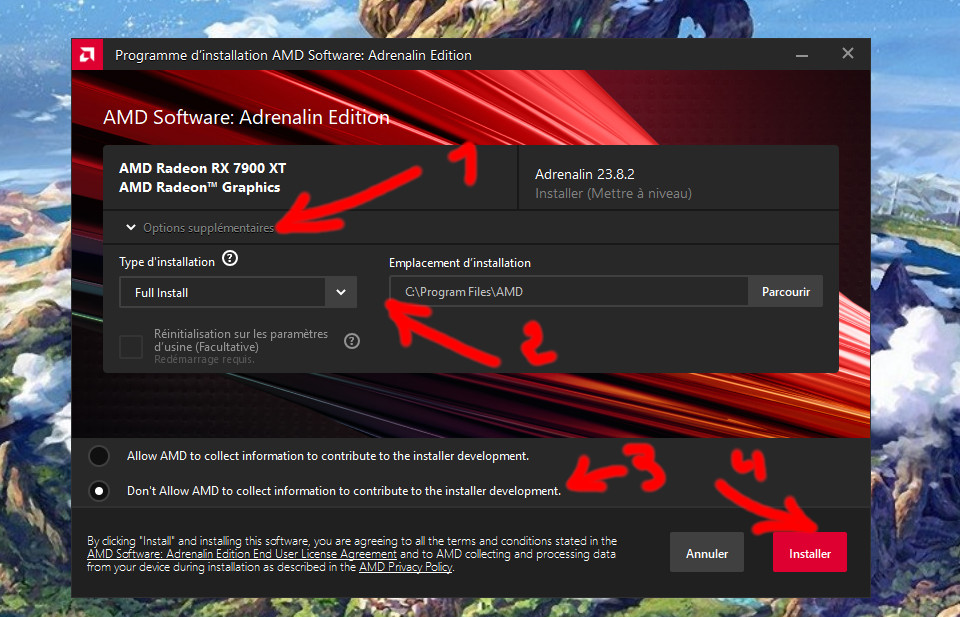Click the AMD Software: Adrenalin Edition heading
The image size is (960, 617).
[246, 117]
